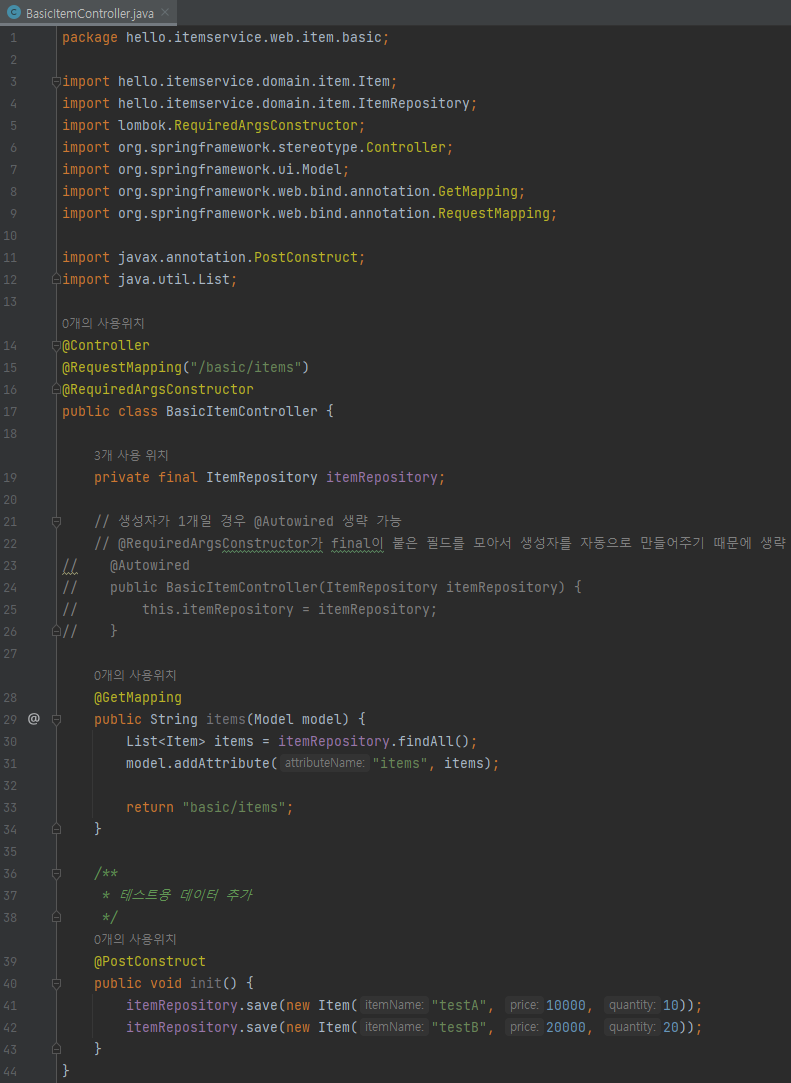Viewport: 791px width, 1083px height.
Task: Click fold end marker on @RequiredArgsConstructor line 16
Action: pos(57,390)
